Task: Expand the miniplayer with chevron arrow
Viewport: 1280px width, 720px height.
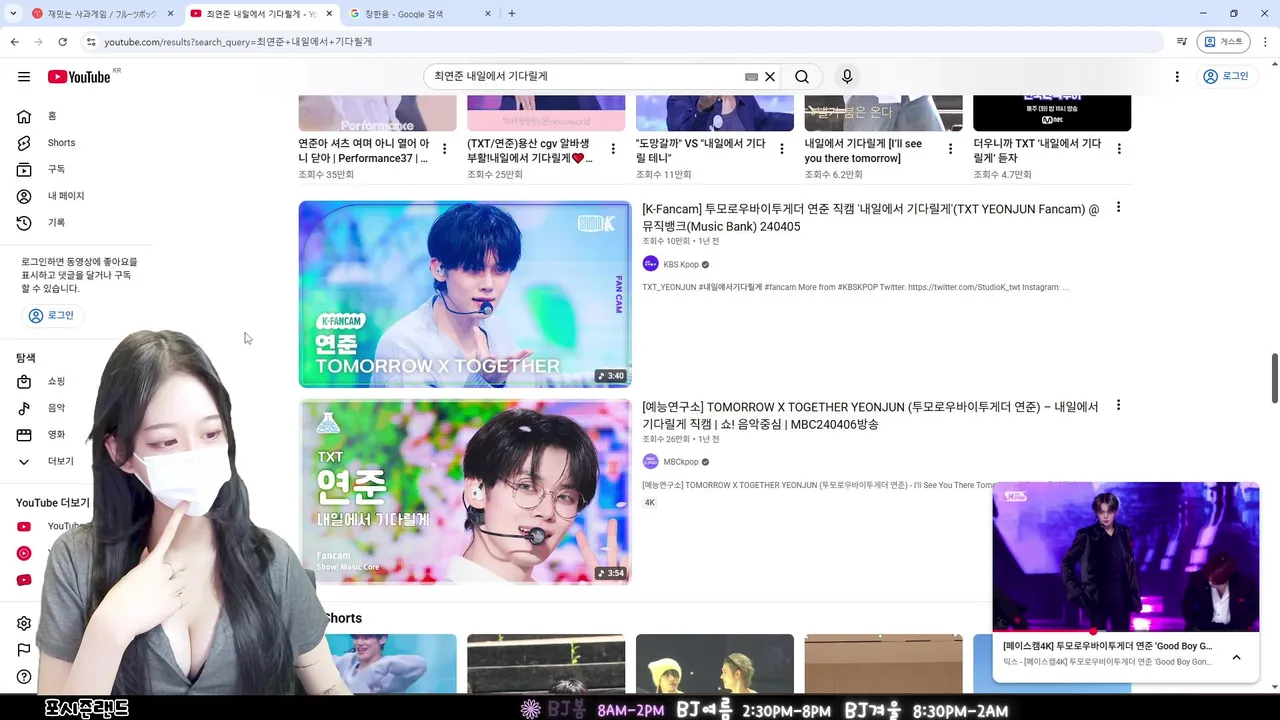Action: coord(1236,657)
